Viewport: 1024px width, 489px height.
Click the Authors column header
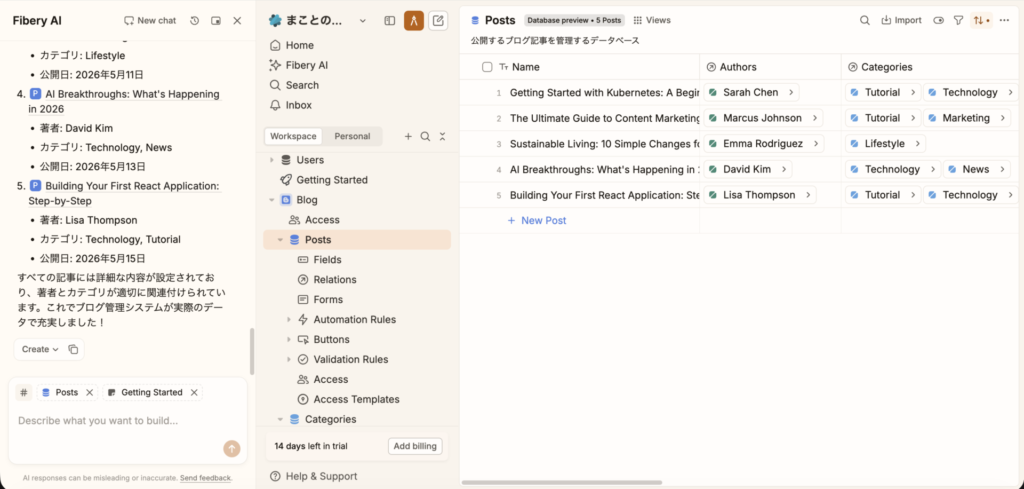770,67
